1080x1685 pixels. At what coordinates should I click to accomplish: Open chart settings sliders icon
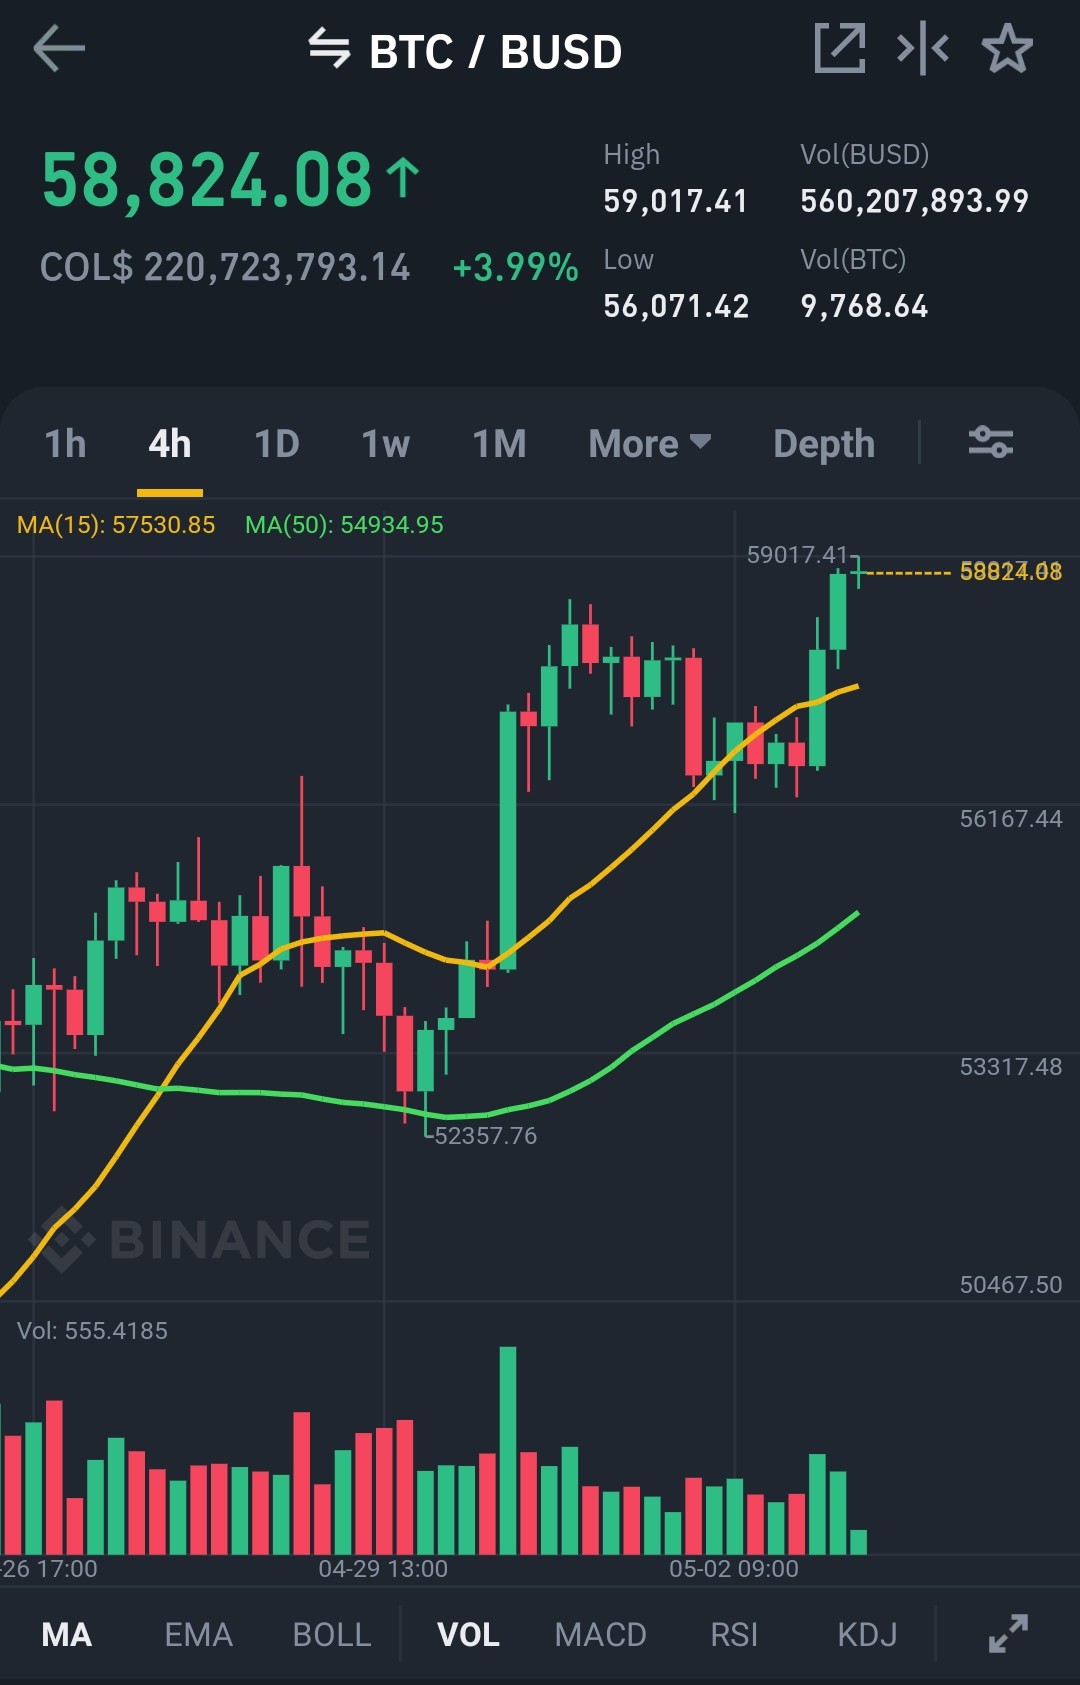[x=991, y=441]
